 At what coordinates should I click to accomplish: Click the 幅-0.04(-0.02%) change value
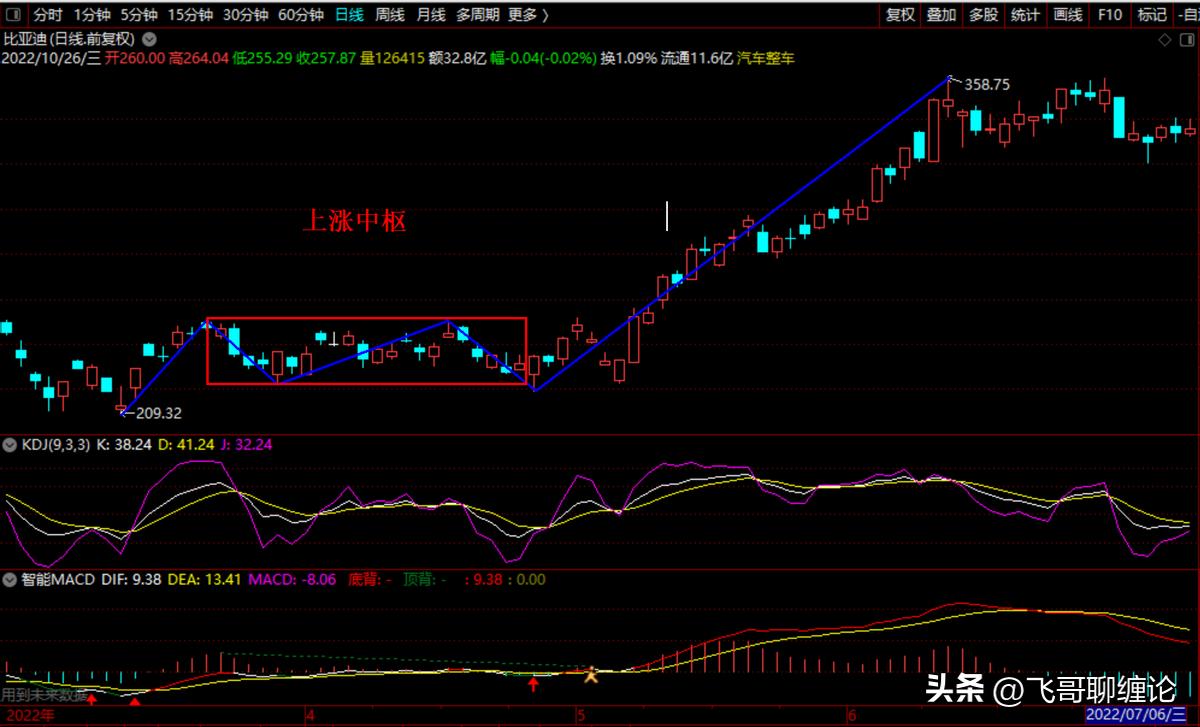pyautogui.click(x=544, y=59)
